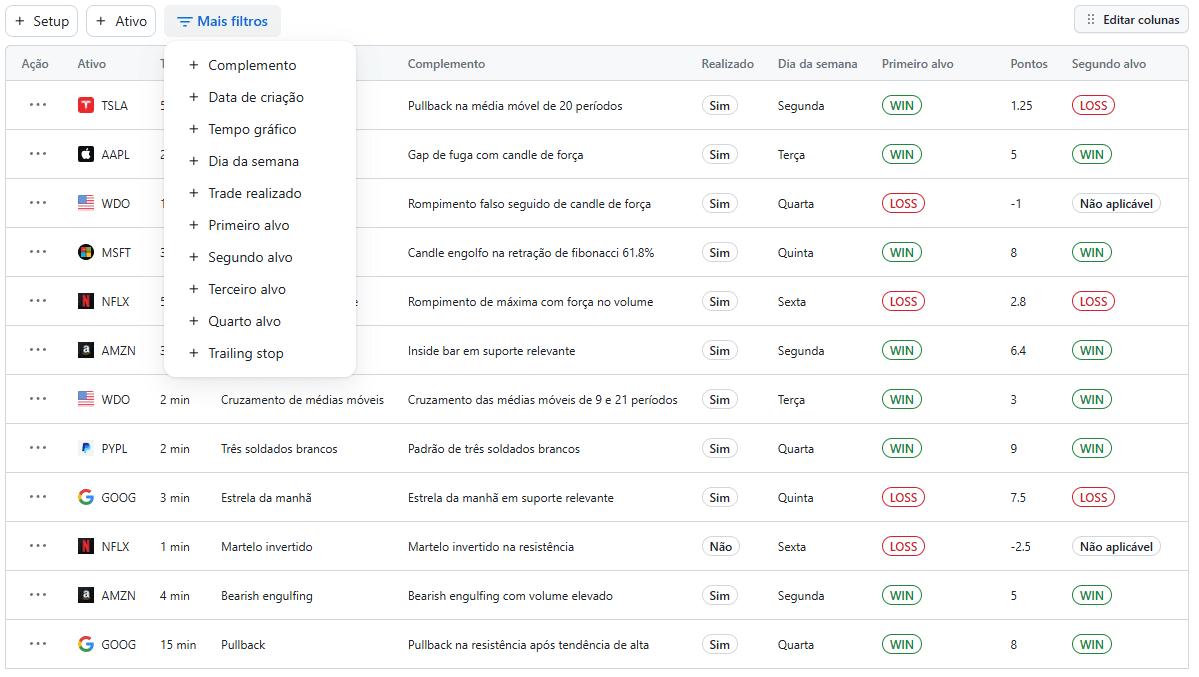Open the three-dot action menu for TSLA row
The height and width of the screenshot is (677, 1199).
[x=38, y=105]
